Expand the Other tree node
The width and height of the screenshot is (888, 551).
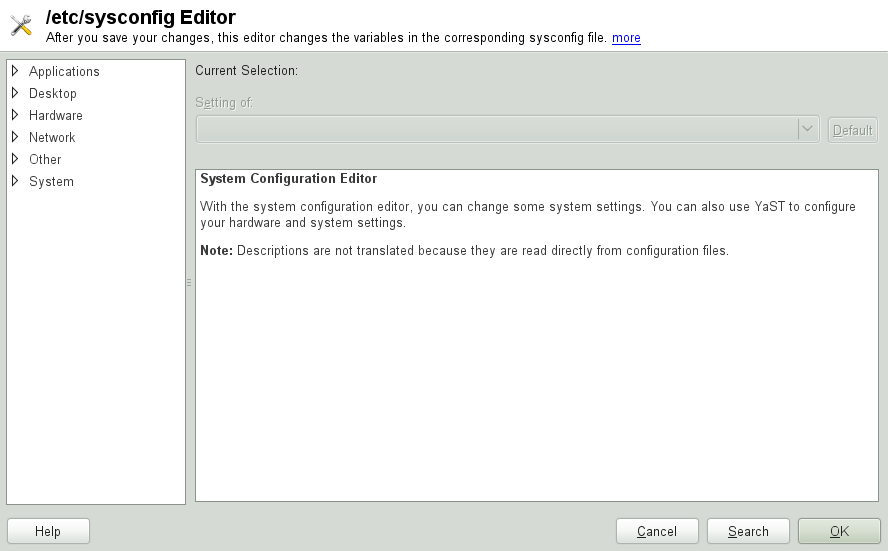(x=15, y=159)
